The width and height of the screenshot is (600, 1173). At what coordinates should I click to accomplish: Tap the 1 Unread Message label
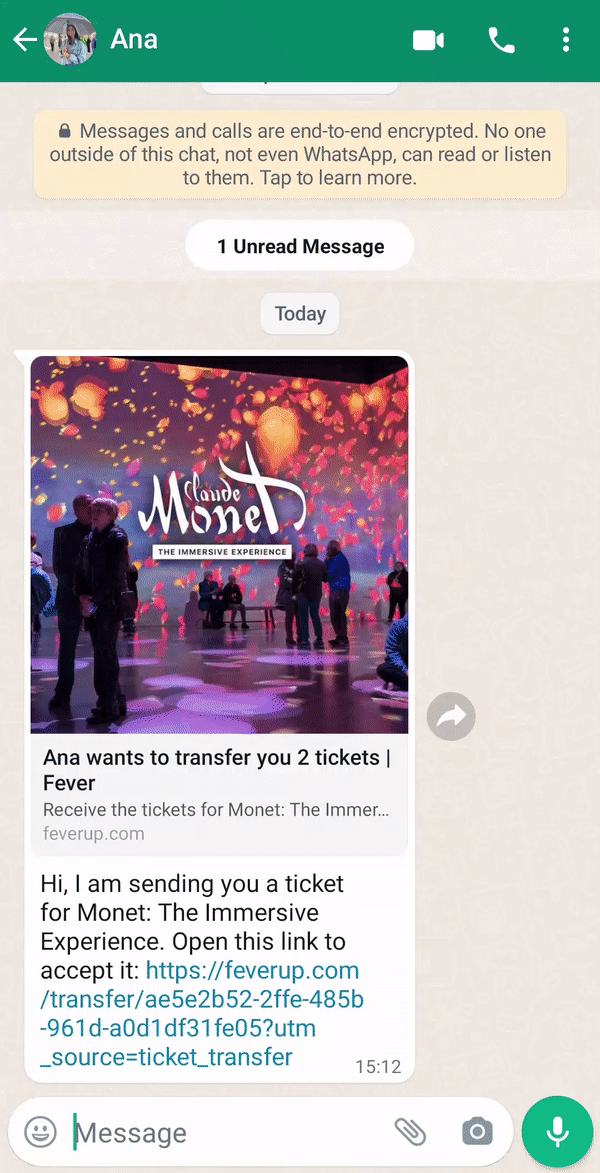300,246
